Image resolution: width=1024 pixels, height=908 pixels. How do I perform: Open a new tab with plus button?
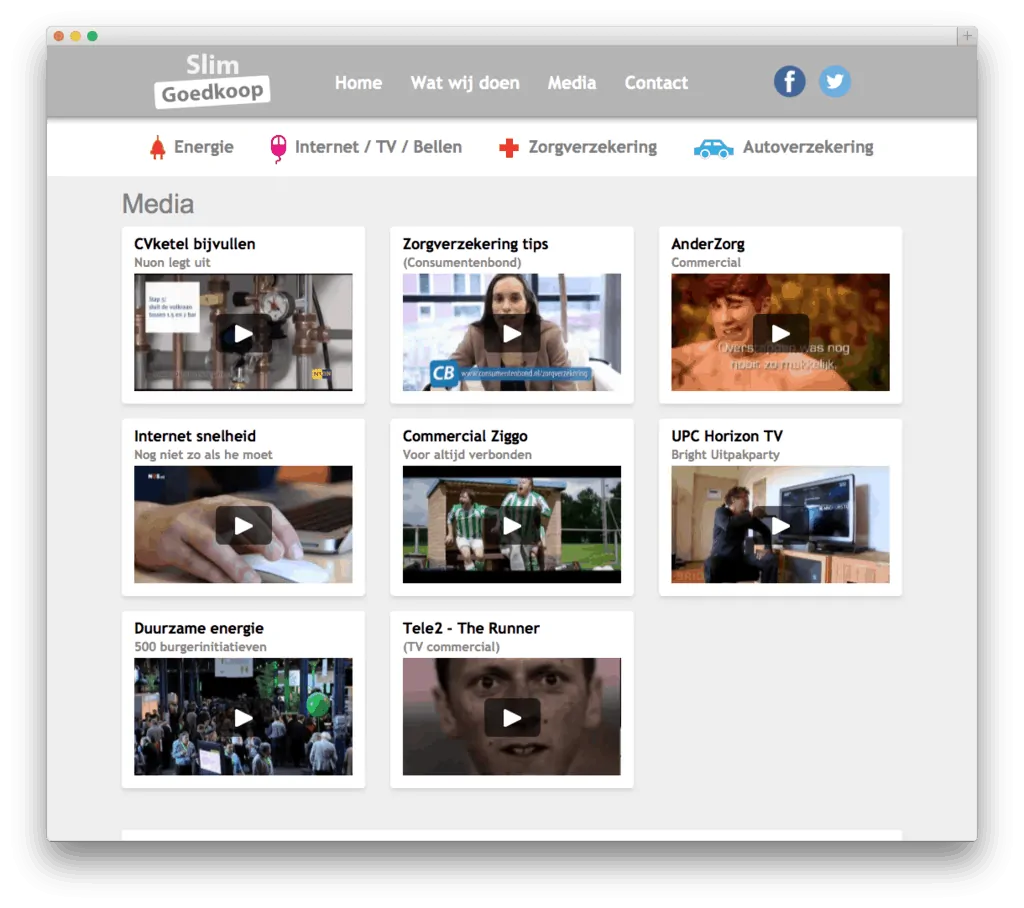[967, 35]
